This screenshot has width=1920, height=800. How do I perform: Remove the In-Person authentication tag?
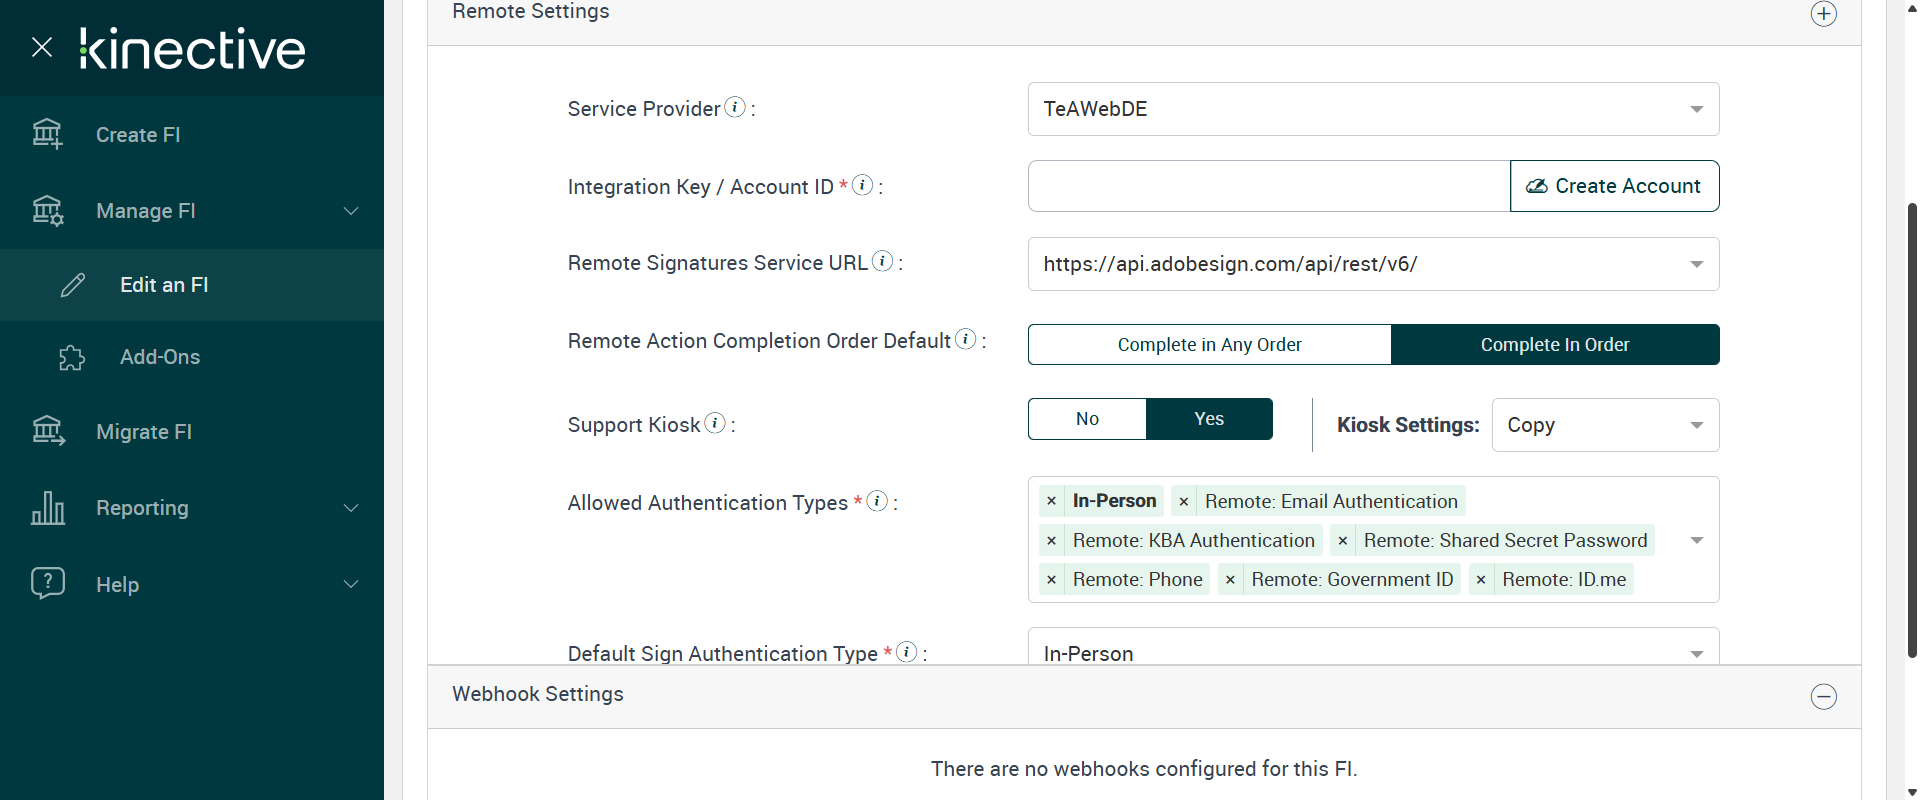click(1051, 501)
